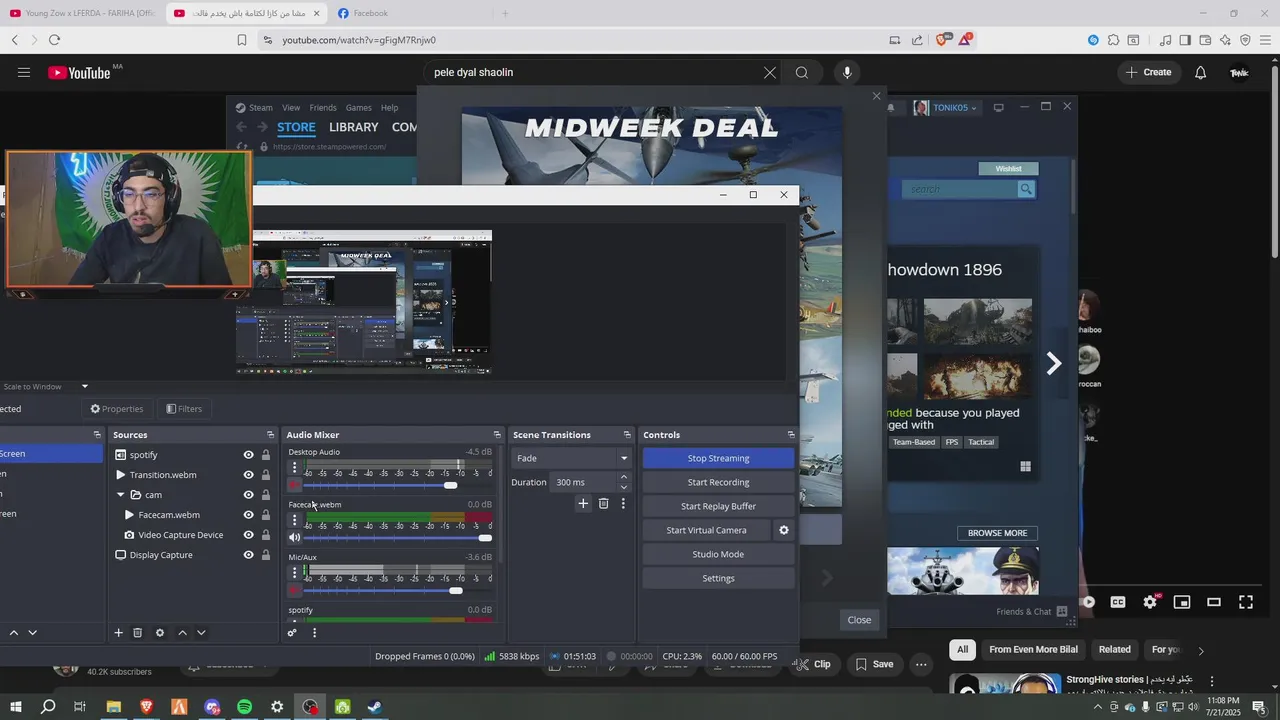Open Audio Mixer bottom three-dot menu
Image resolution: width=1280 pixels, height=720 pixels.
314,633
